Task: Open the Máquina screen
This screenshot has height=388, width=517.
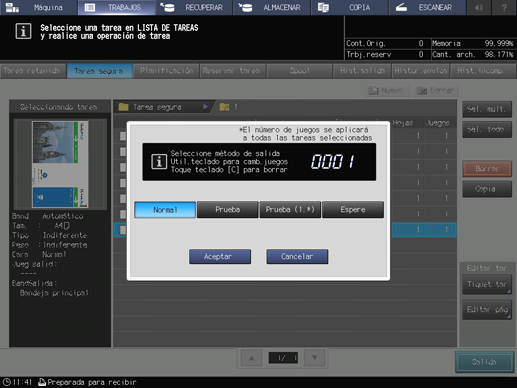Action: 38,7
